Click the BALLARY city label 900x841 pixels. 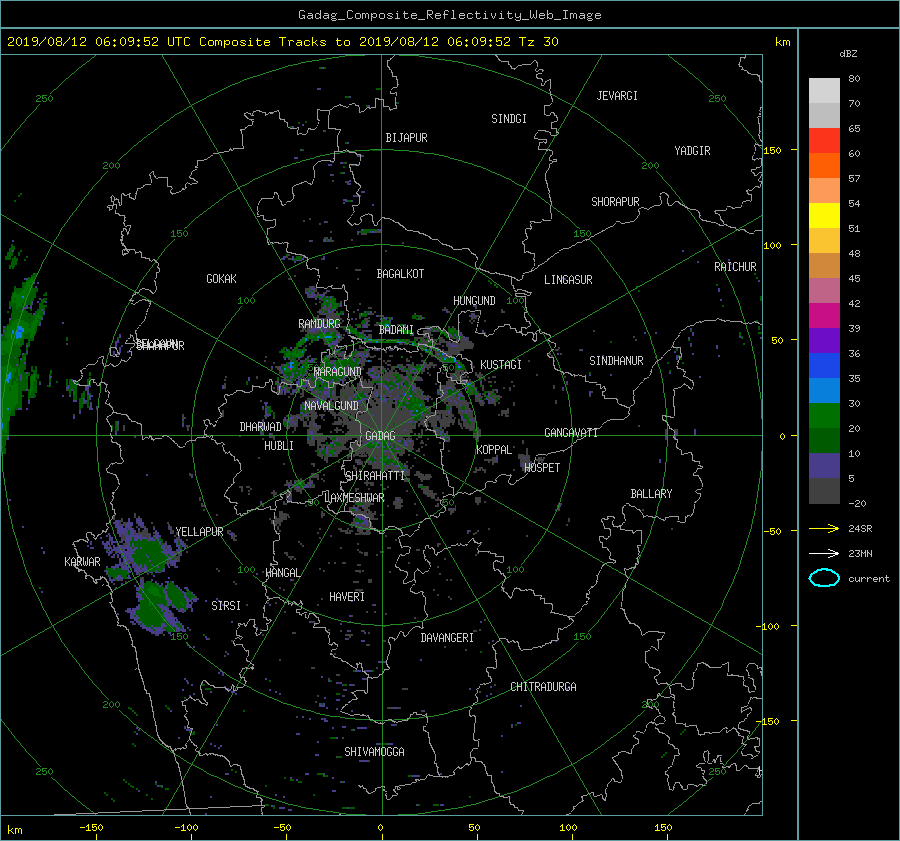pos(651,494)
